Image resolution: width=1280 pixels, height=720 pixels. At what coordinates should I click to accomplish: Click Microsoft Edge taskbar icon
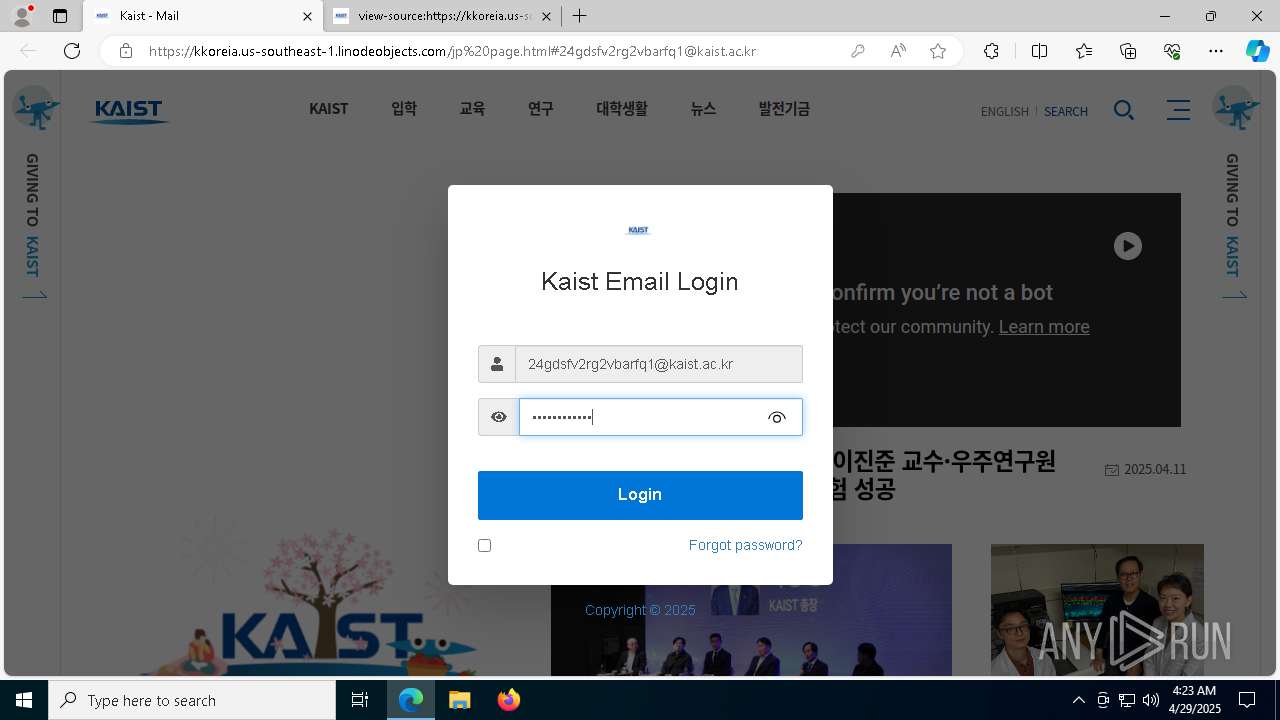411,700
